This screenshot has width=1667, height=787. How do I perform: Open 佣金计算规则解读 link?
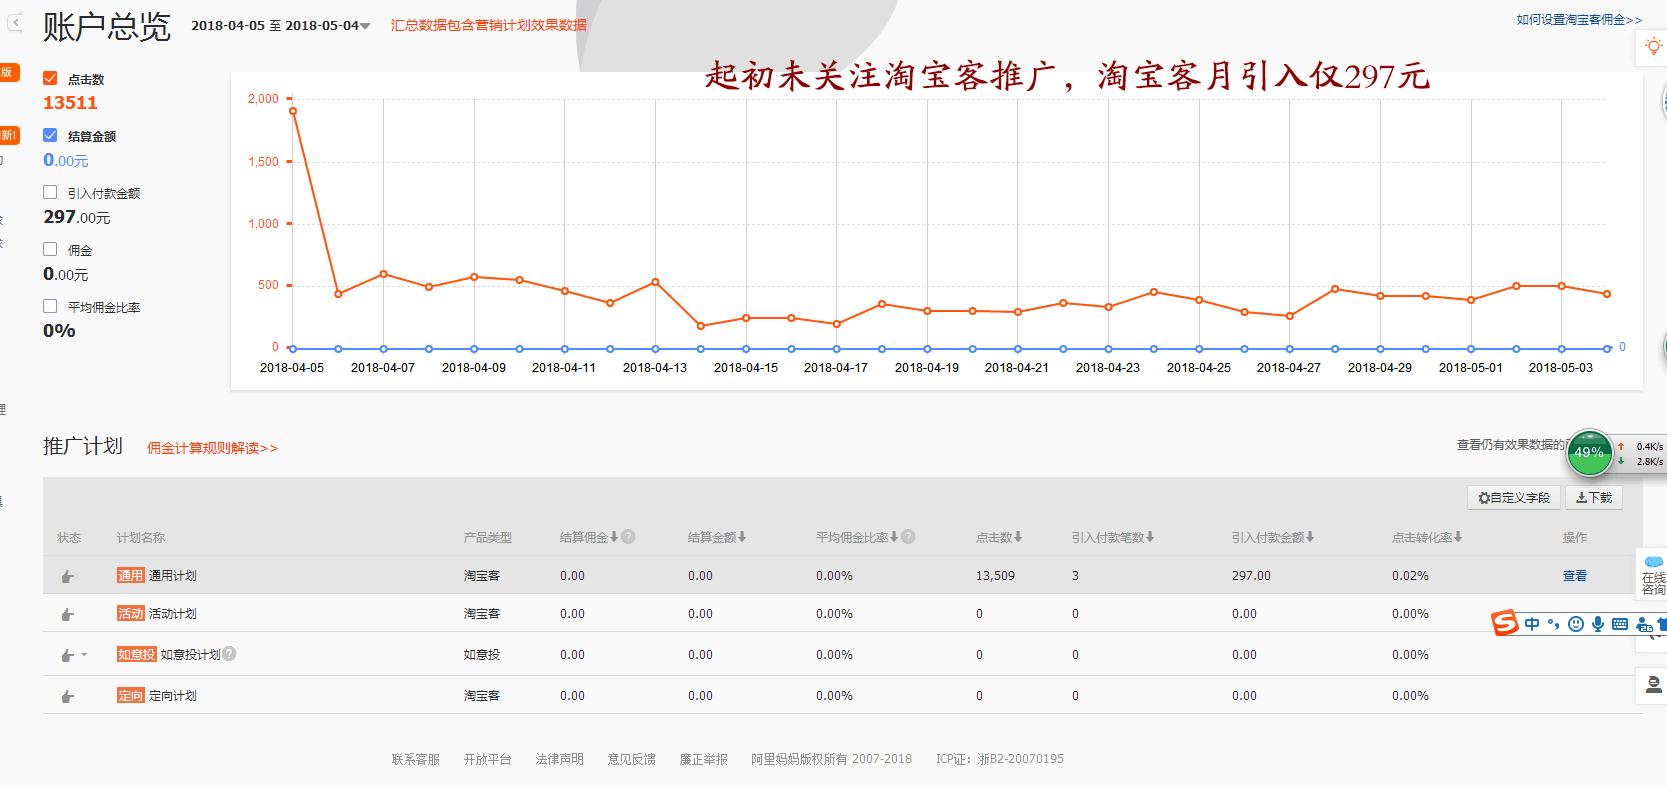[x=212, y=448]
